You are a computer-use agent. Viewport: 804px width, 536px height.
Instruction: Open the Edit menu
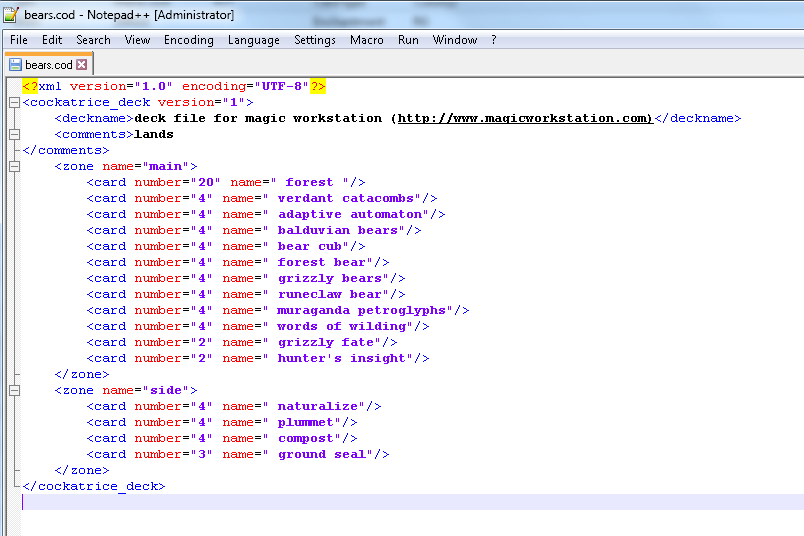point(52,40)
